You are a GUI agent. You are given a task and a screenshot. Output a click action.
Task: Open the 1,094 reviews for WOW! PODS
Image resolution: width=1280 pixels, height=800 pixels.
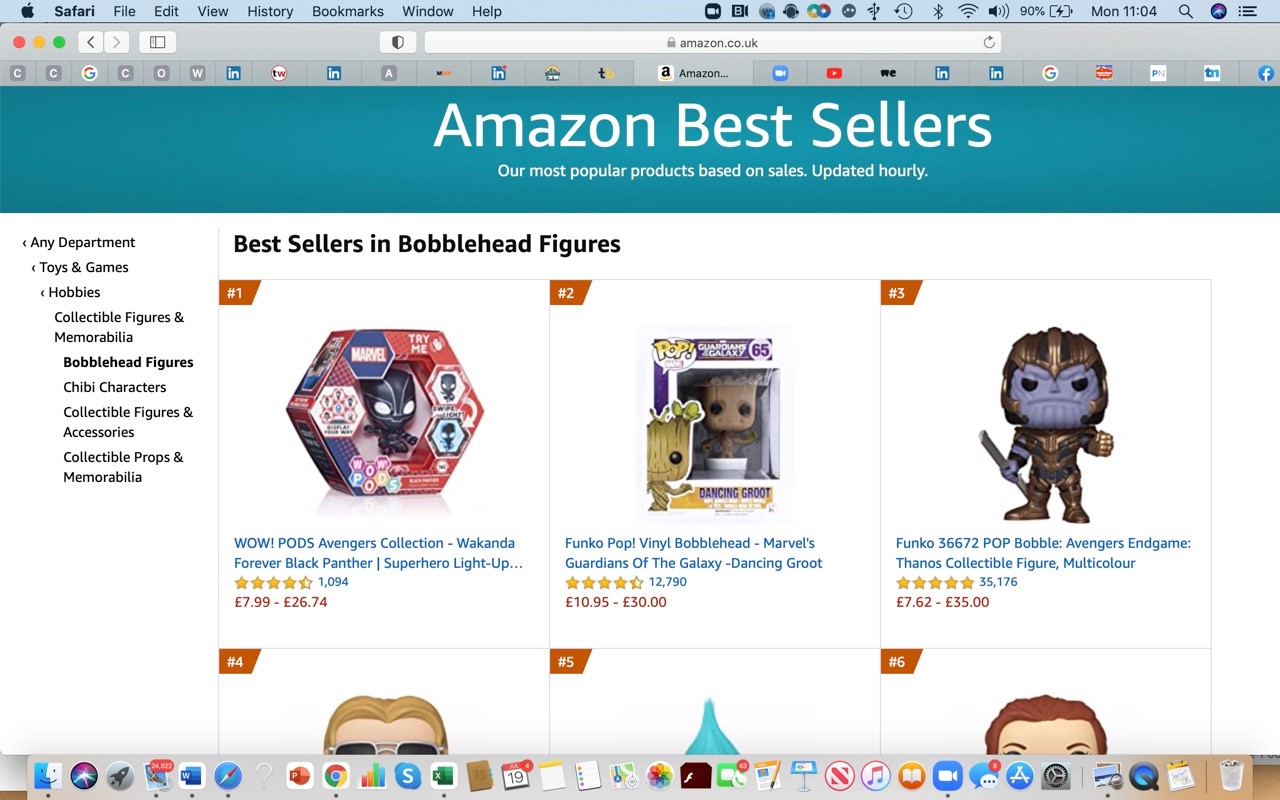click(333, 582)
